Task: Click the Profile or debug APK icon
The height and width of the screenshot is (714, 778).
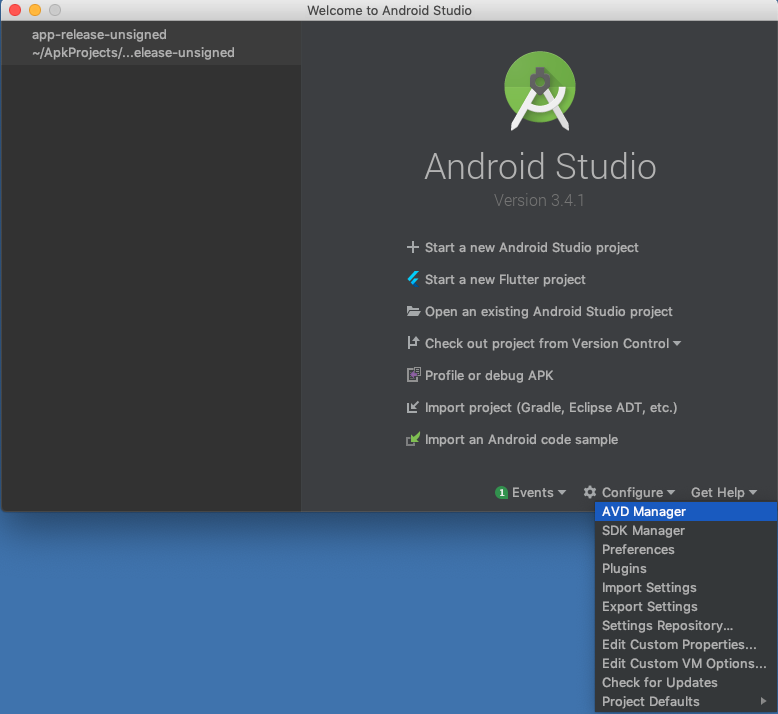Action: [413, 375]
